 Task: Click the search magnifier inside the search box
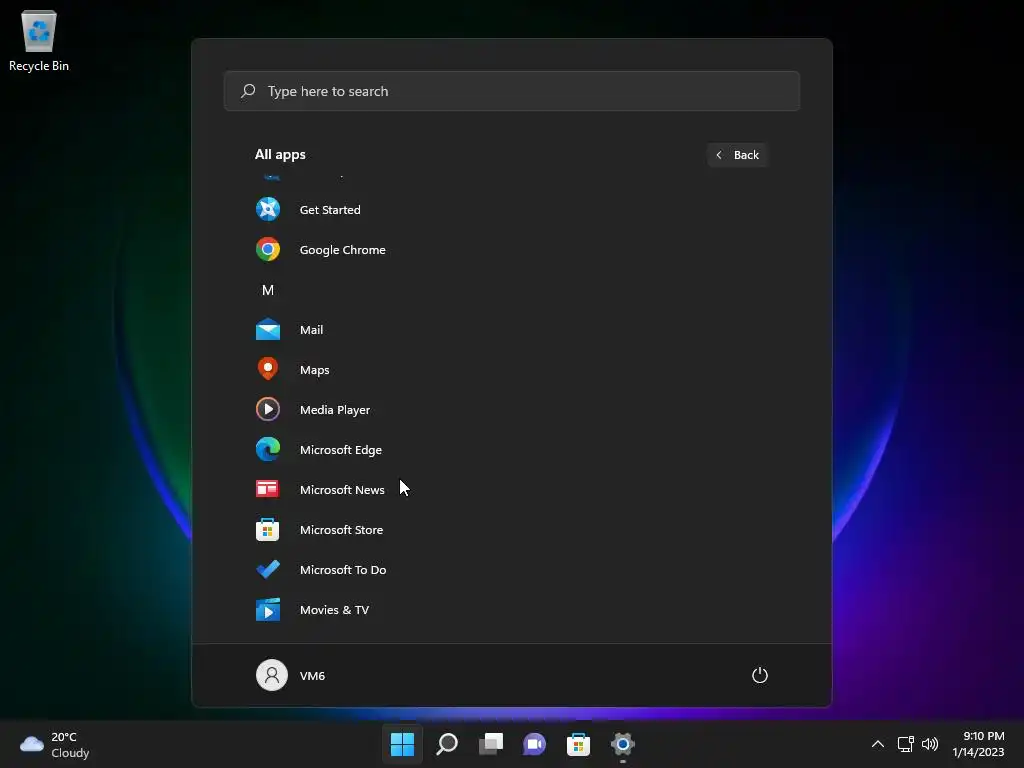(248, 91)
